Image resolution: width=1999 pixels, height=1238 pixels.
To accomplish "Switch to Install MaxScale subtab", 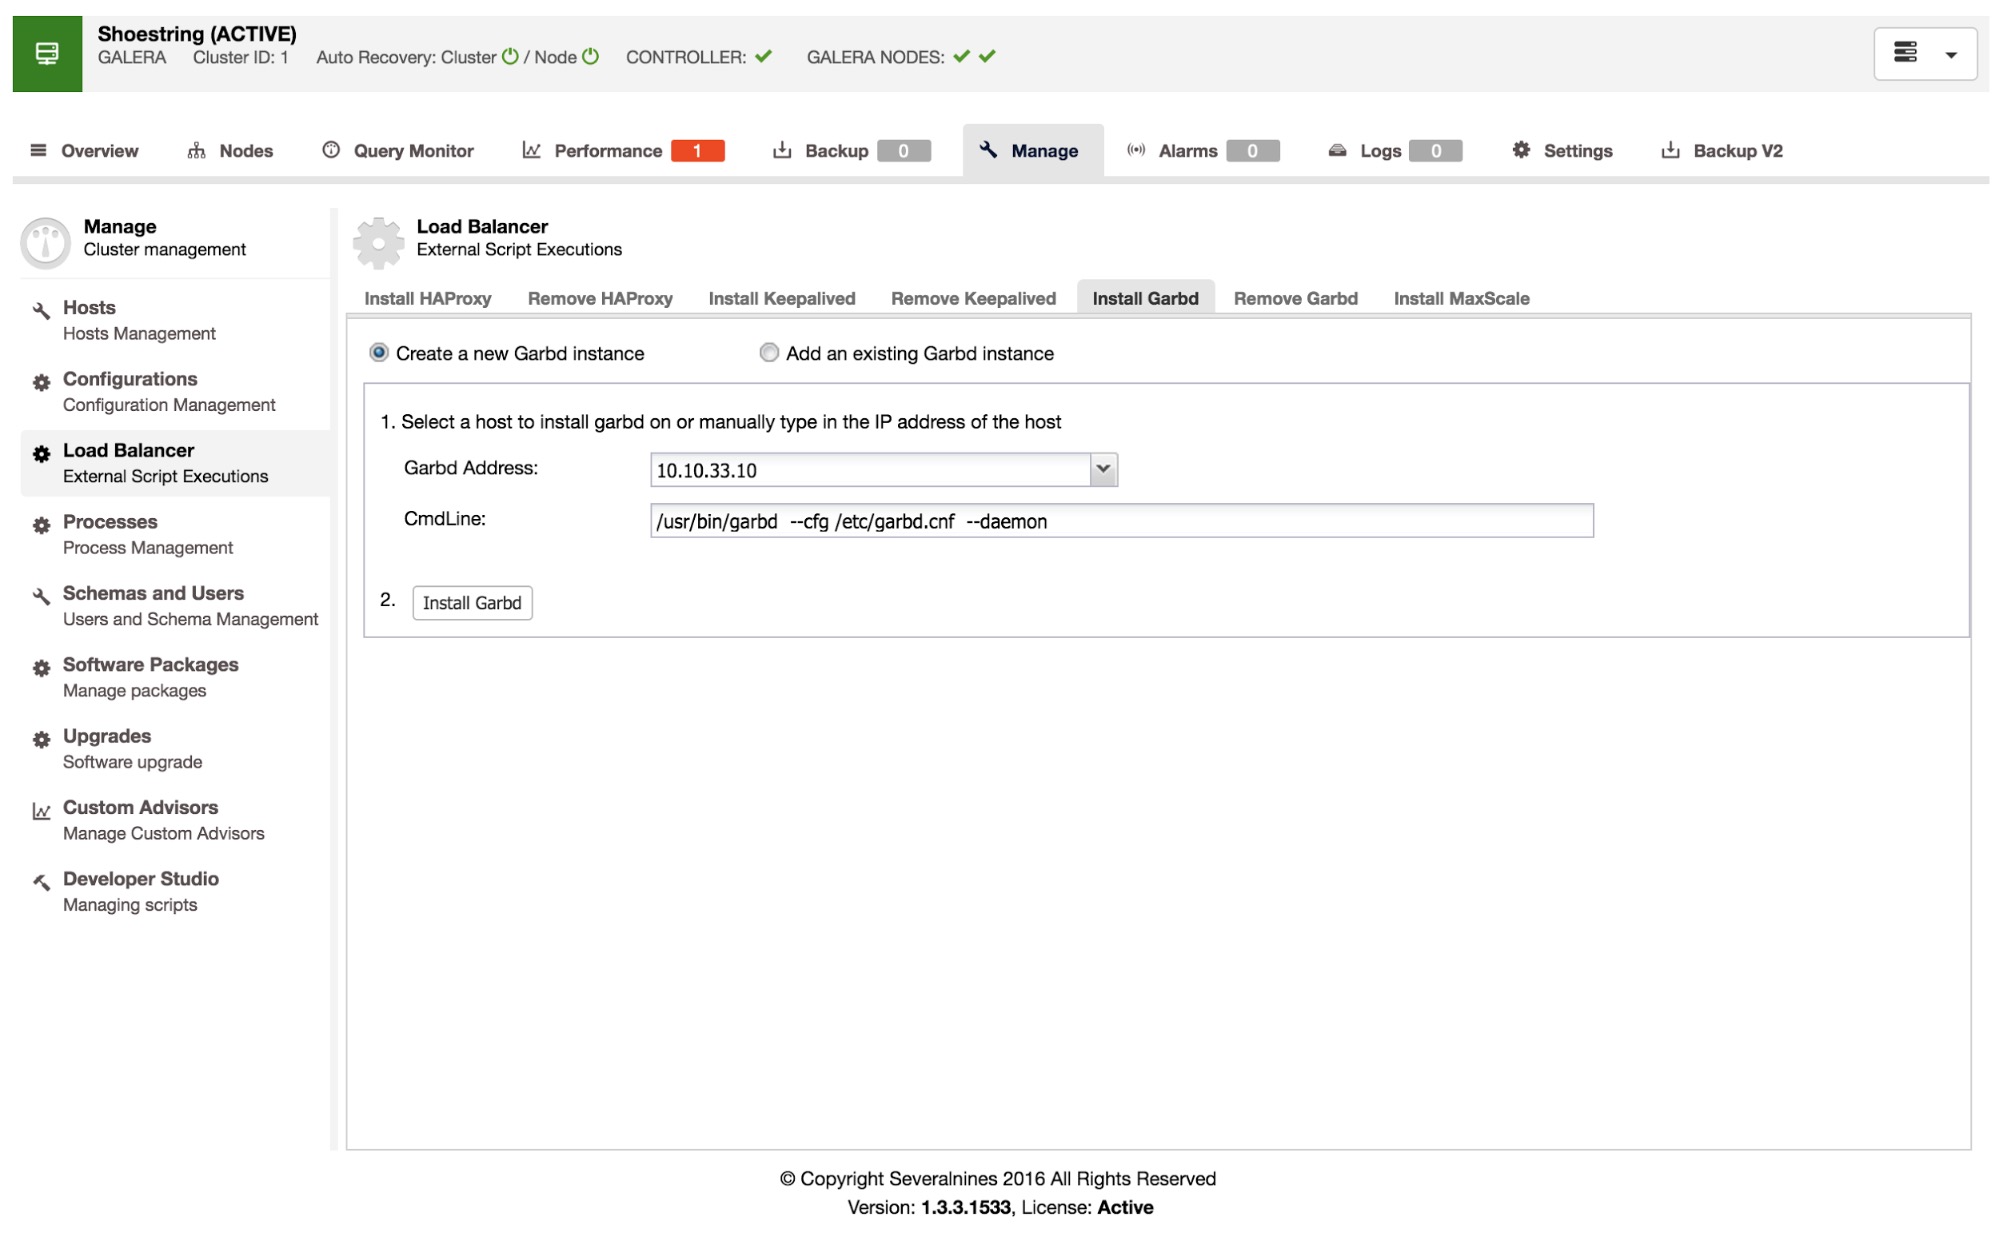I will tap(1462, 298).
